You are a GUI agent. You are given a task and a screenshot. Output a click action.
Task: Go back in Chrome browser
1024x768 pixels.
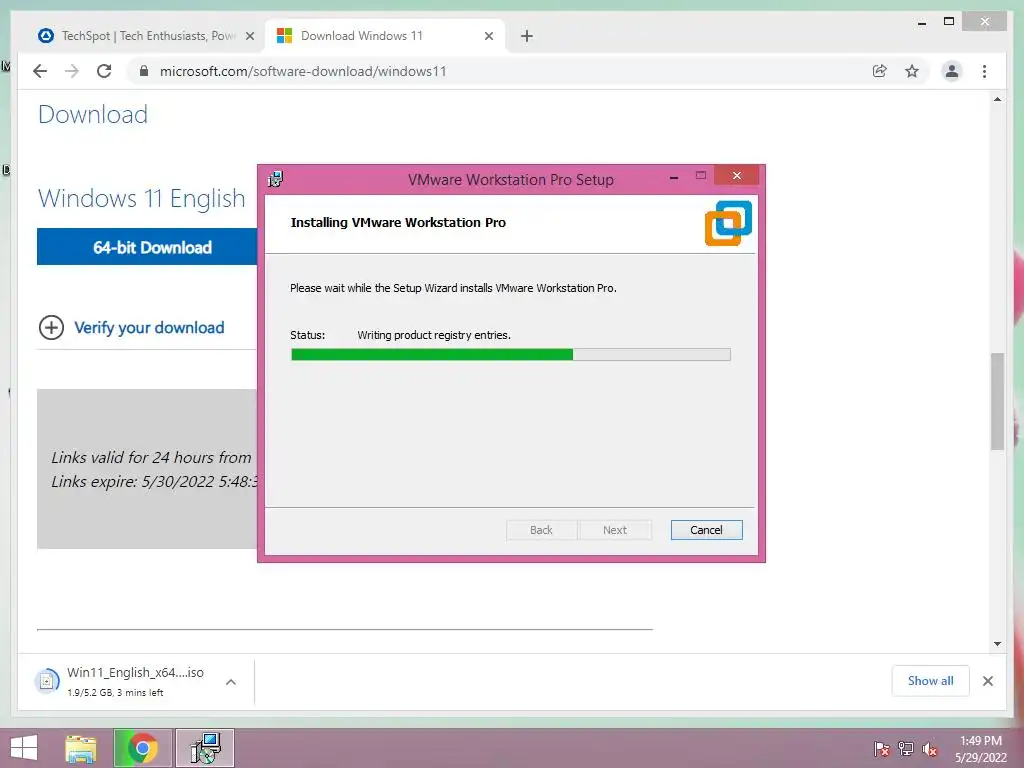[40, 71]
